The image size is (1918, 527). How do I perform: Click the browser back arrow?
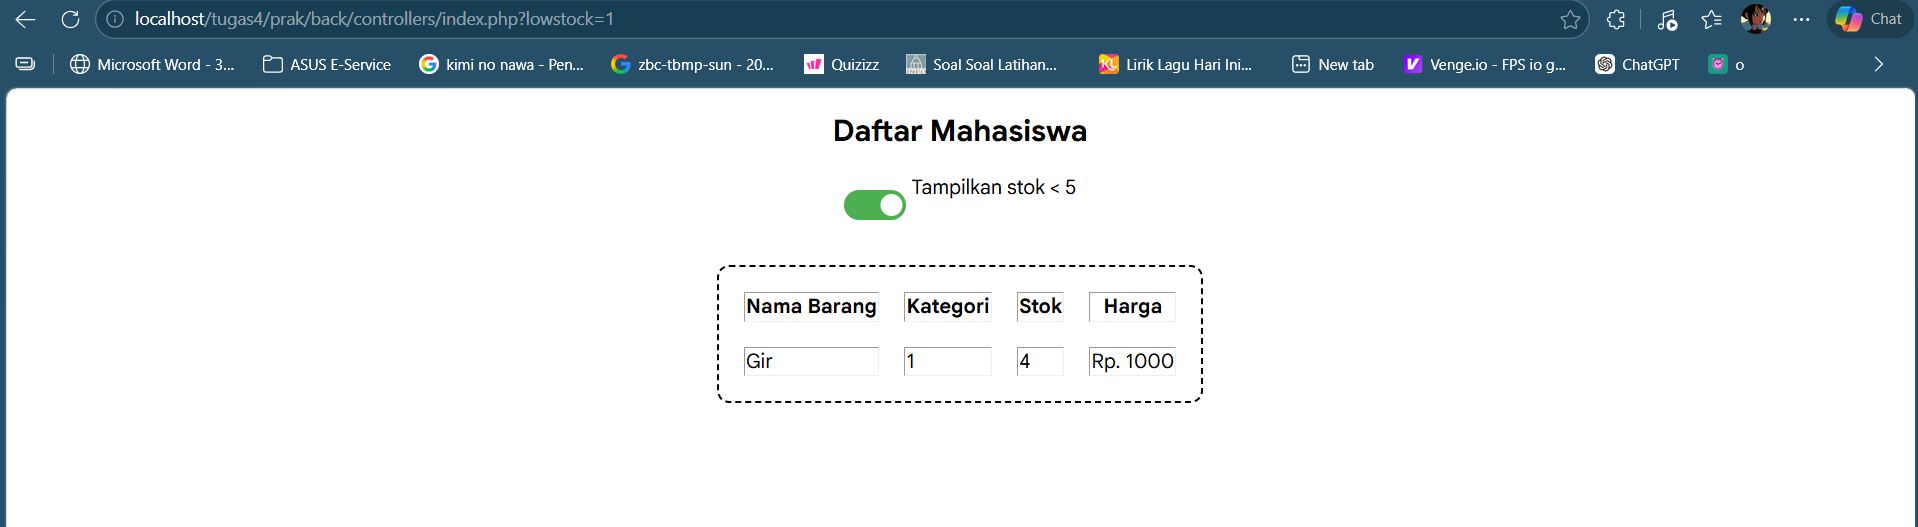(26, 19)
